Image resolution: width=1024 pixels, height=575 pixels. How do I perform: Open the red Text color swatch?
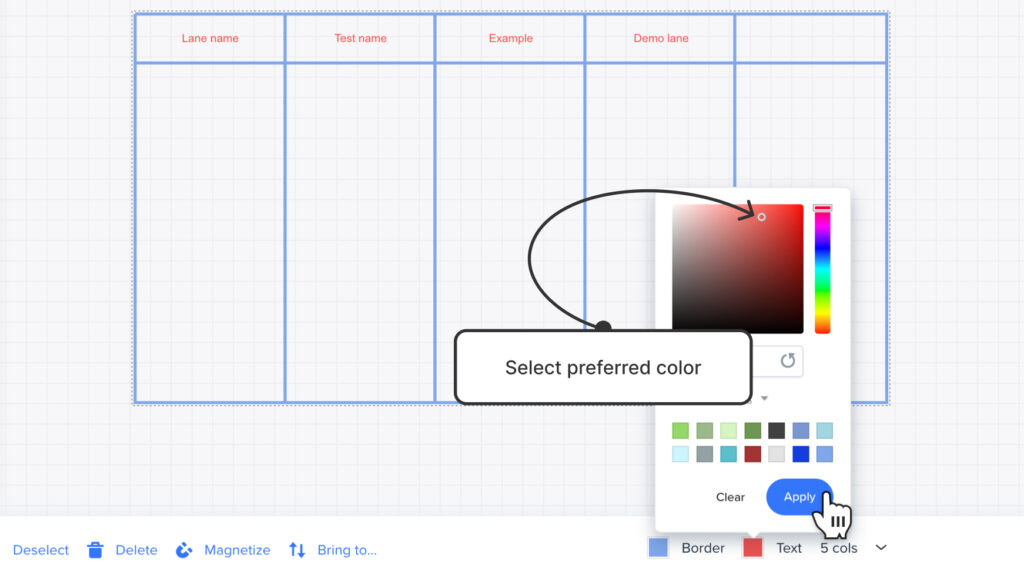[753, 548]
